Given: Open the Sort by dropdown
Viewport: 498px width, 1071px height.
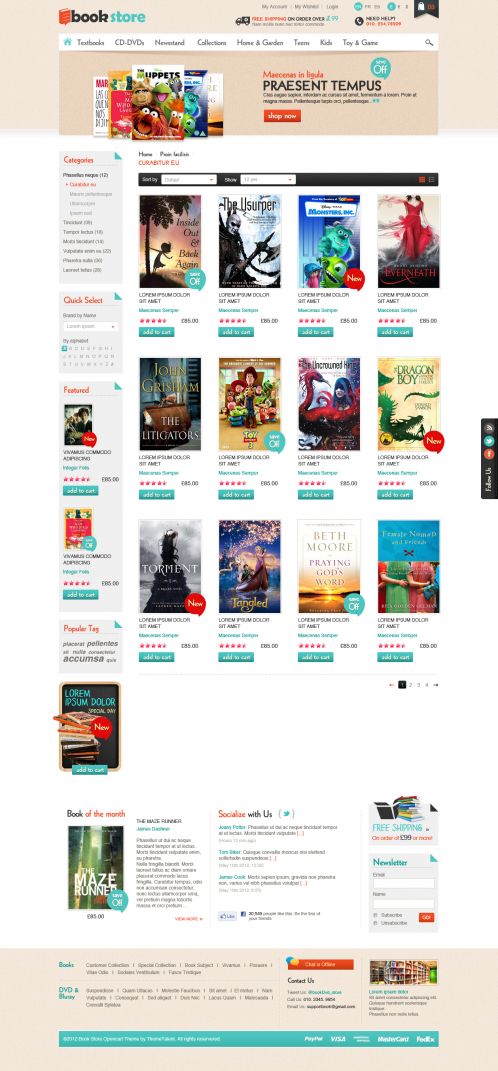Looking at the screenshot, I should coord(189,180).
